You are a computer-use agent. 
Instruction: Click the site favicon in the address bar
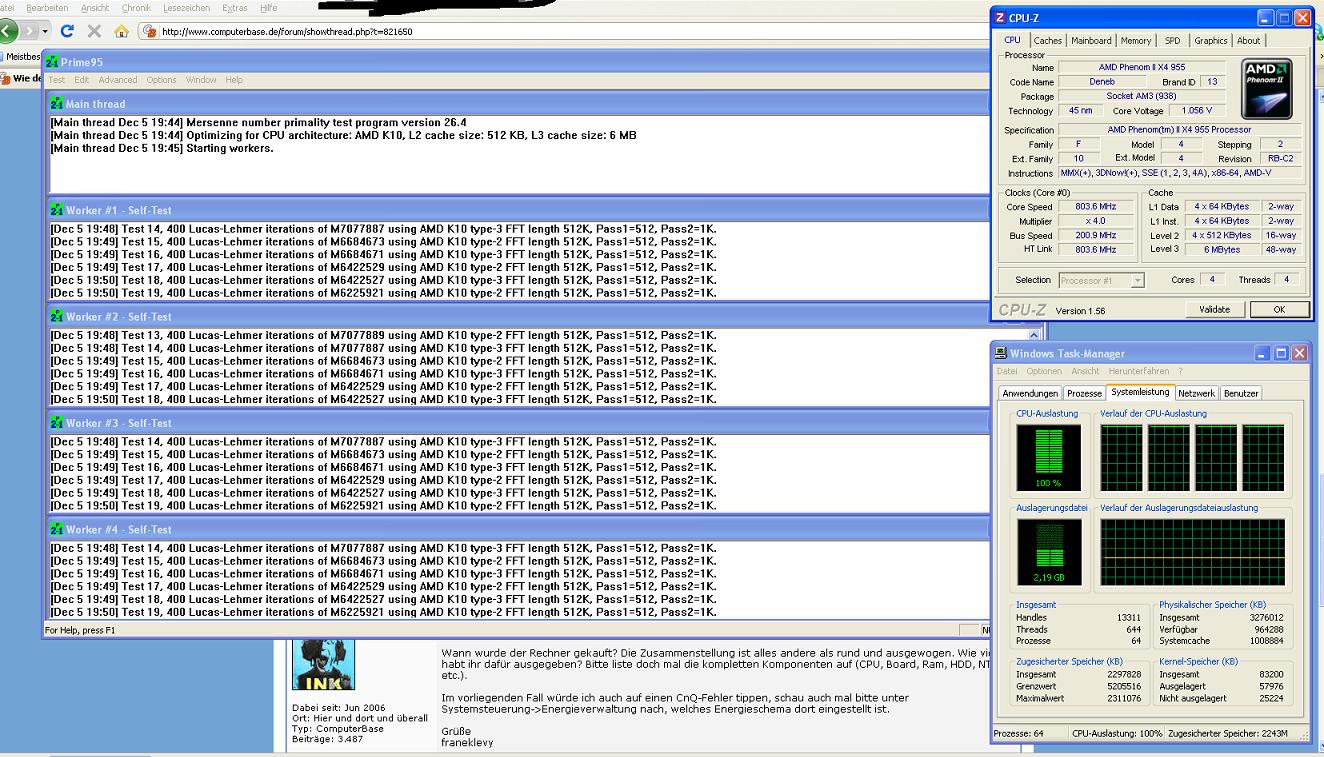(x=151, y=31)
